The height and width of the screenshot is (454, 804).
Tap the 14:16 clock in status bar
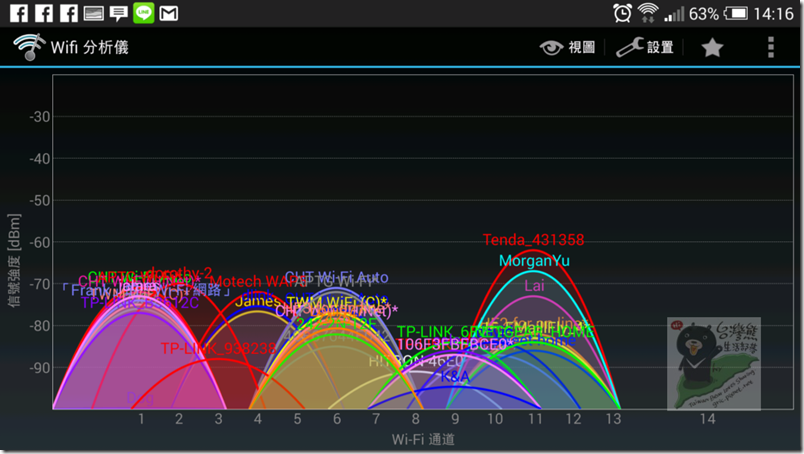[773, 13]
